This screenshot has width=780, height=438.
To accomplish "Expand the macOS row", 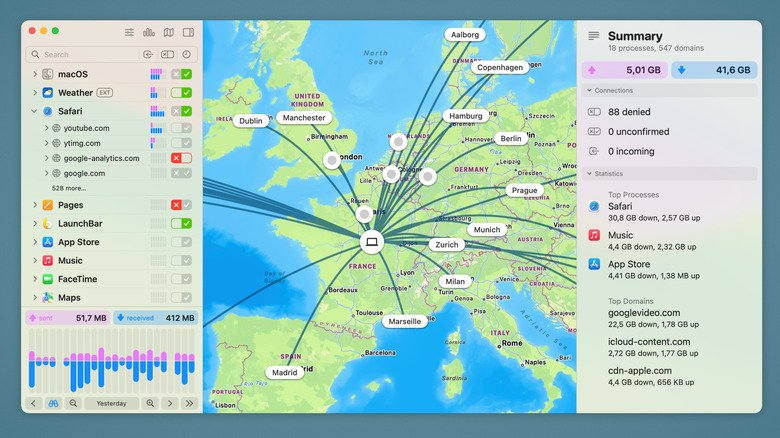I will tap(35, 74).
